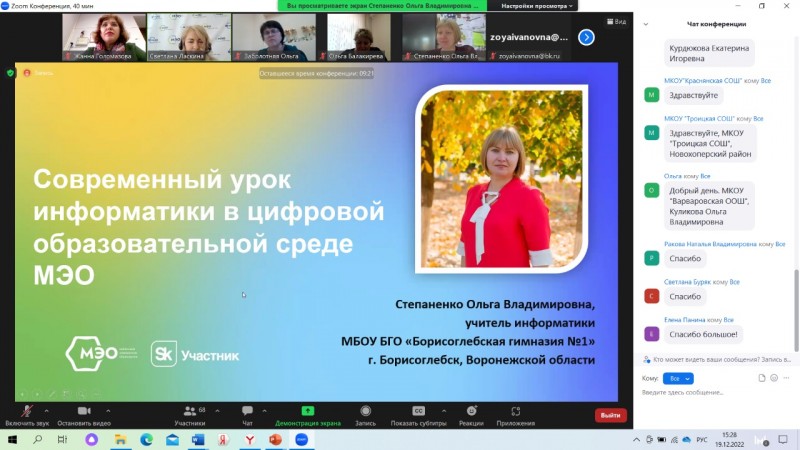Toggle the Чат panel from toolbar

(x=247, y=412)
